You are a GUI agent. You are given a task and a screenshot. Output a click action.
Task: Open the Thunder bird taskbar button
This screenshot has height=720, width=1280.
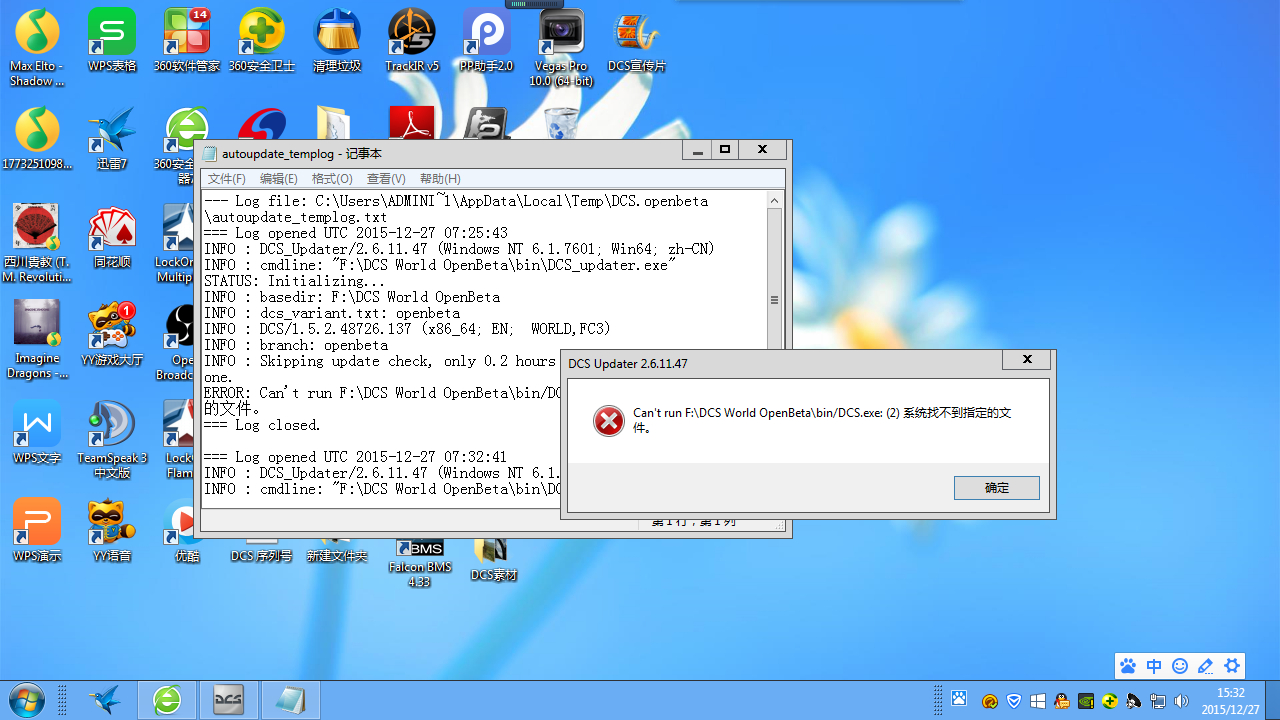coord(105,701)
